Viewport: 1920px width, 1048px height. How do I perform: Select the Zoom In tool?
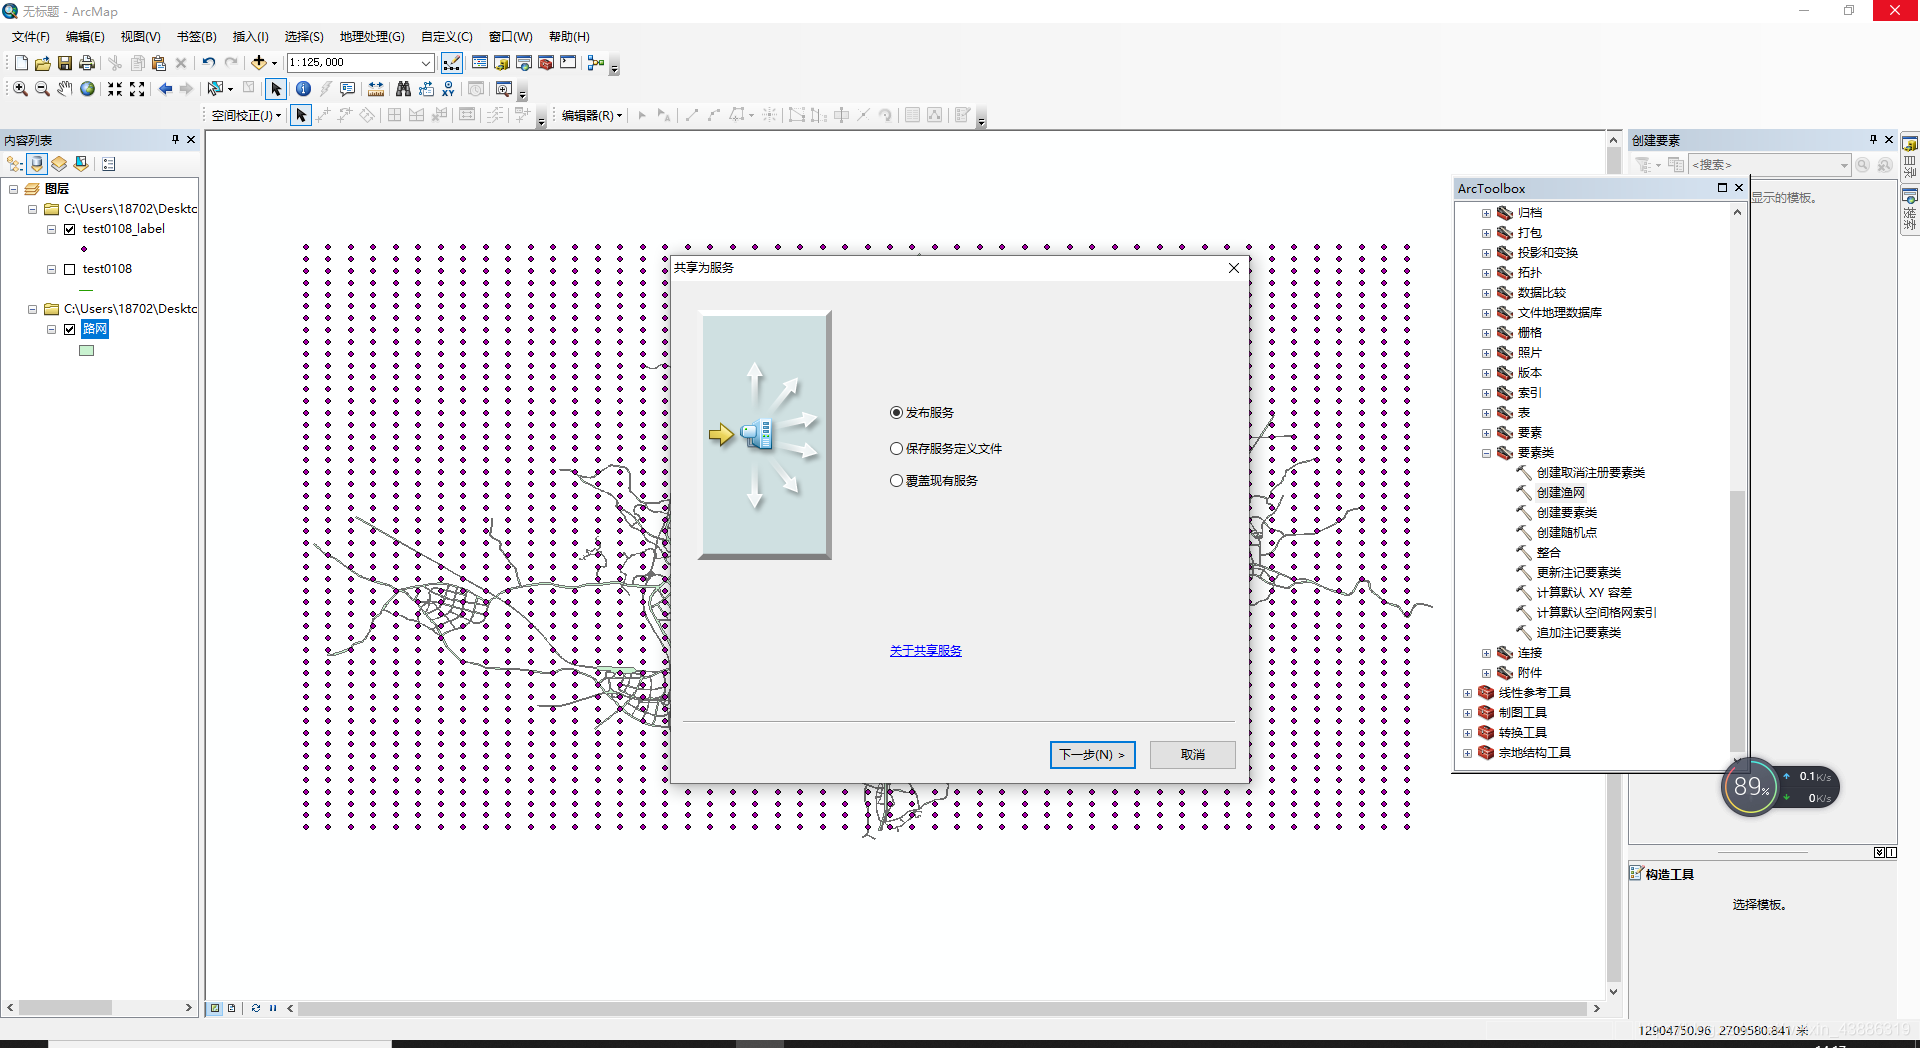pos(20,89)
